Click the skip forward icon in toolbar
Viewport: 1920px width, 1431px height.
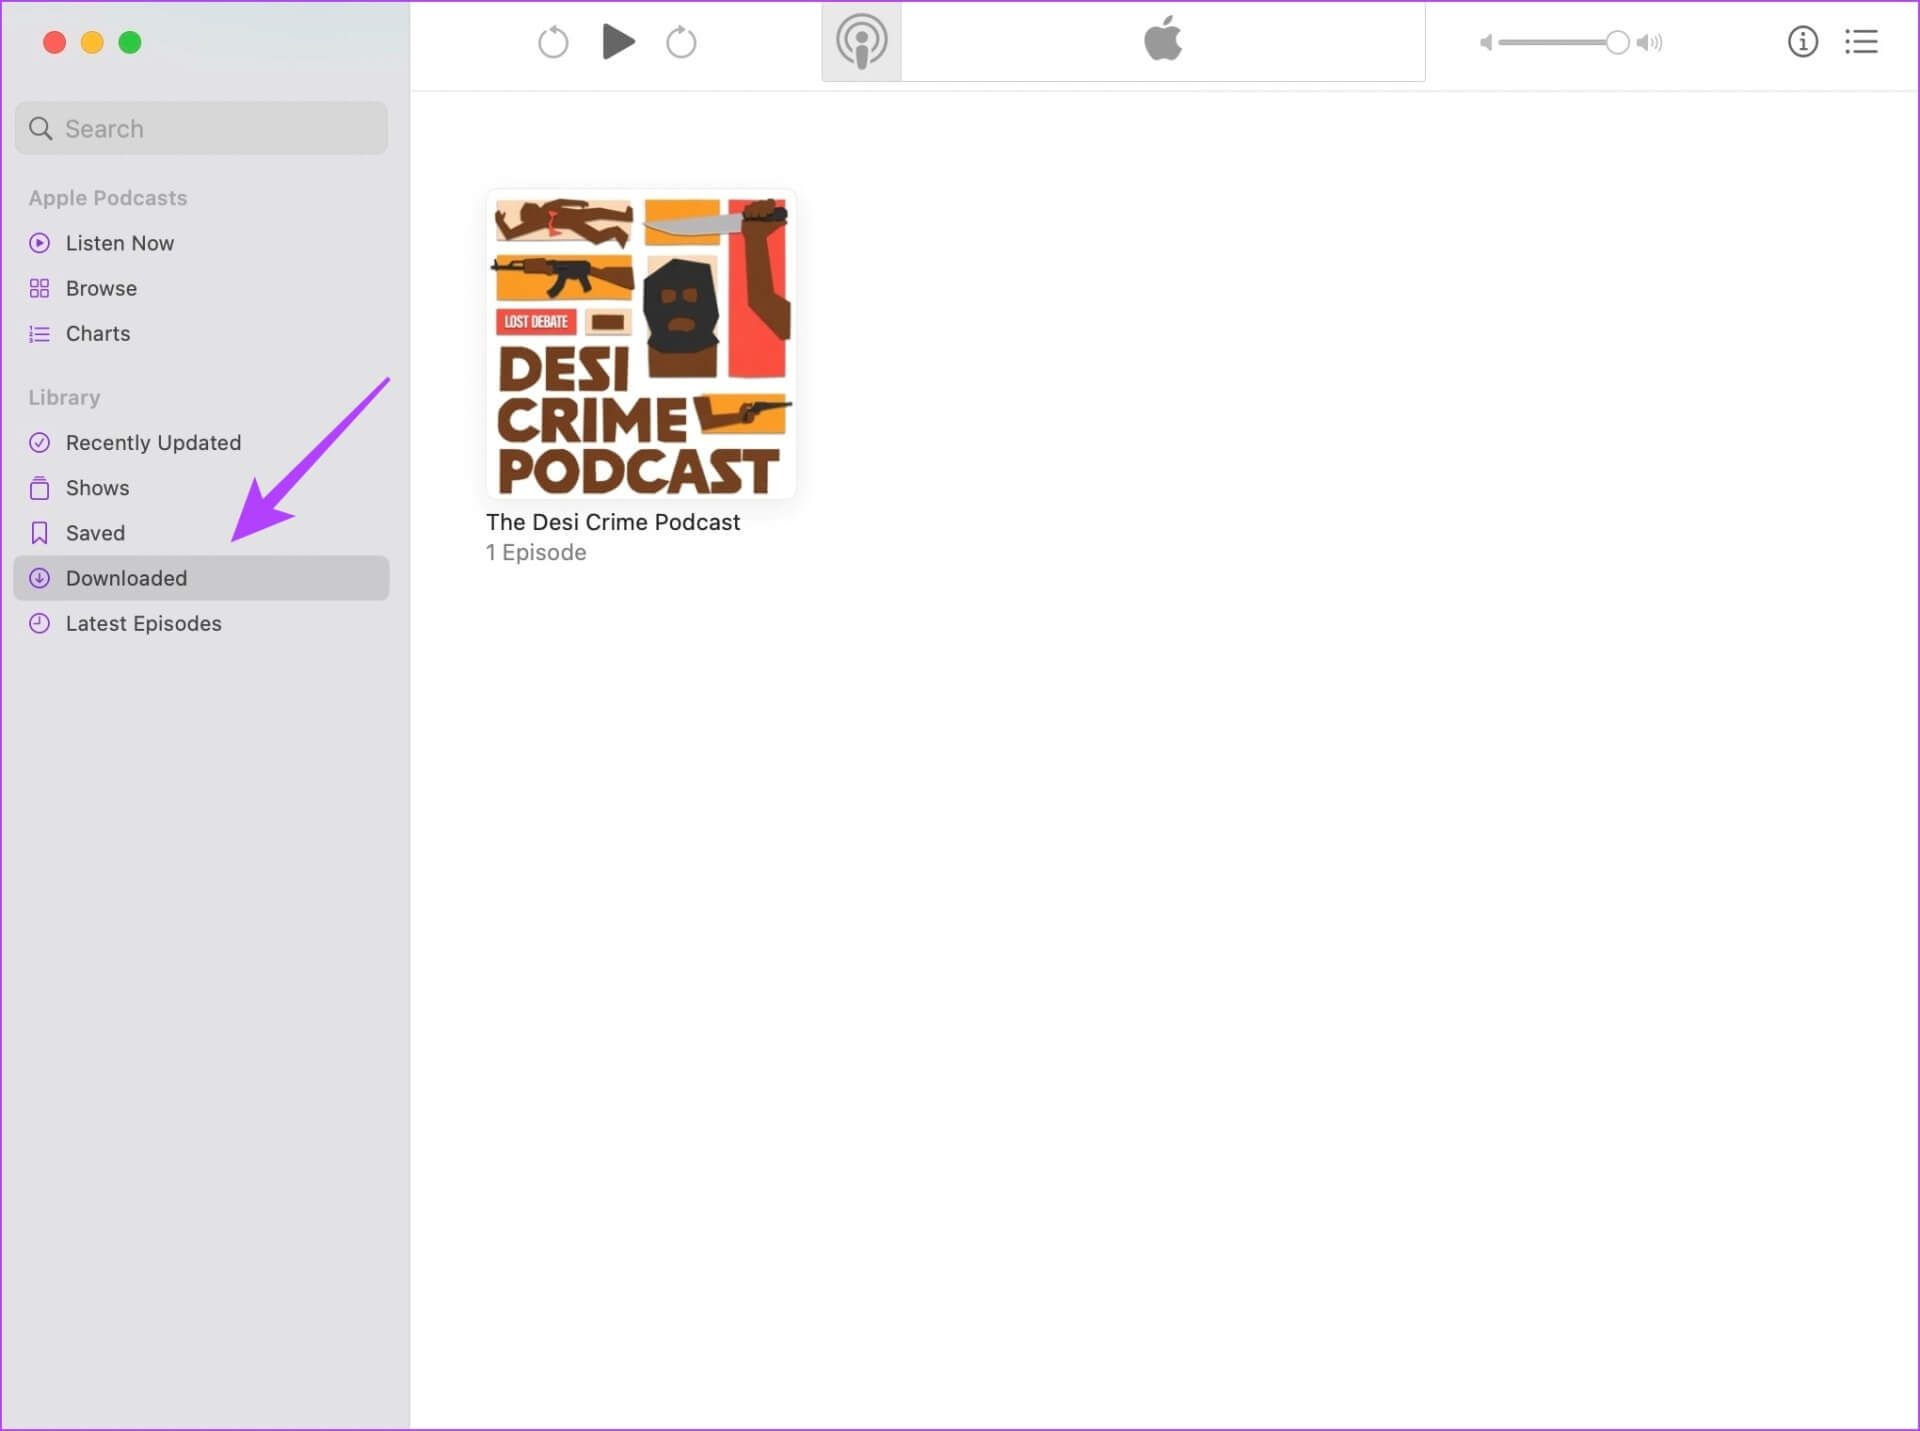[681, 42]
